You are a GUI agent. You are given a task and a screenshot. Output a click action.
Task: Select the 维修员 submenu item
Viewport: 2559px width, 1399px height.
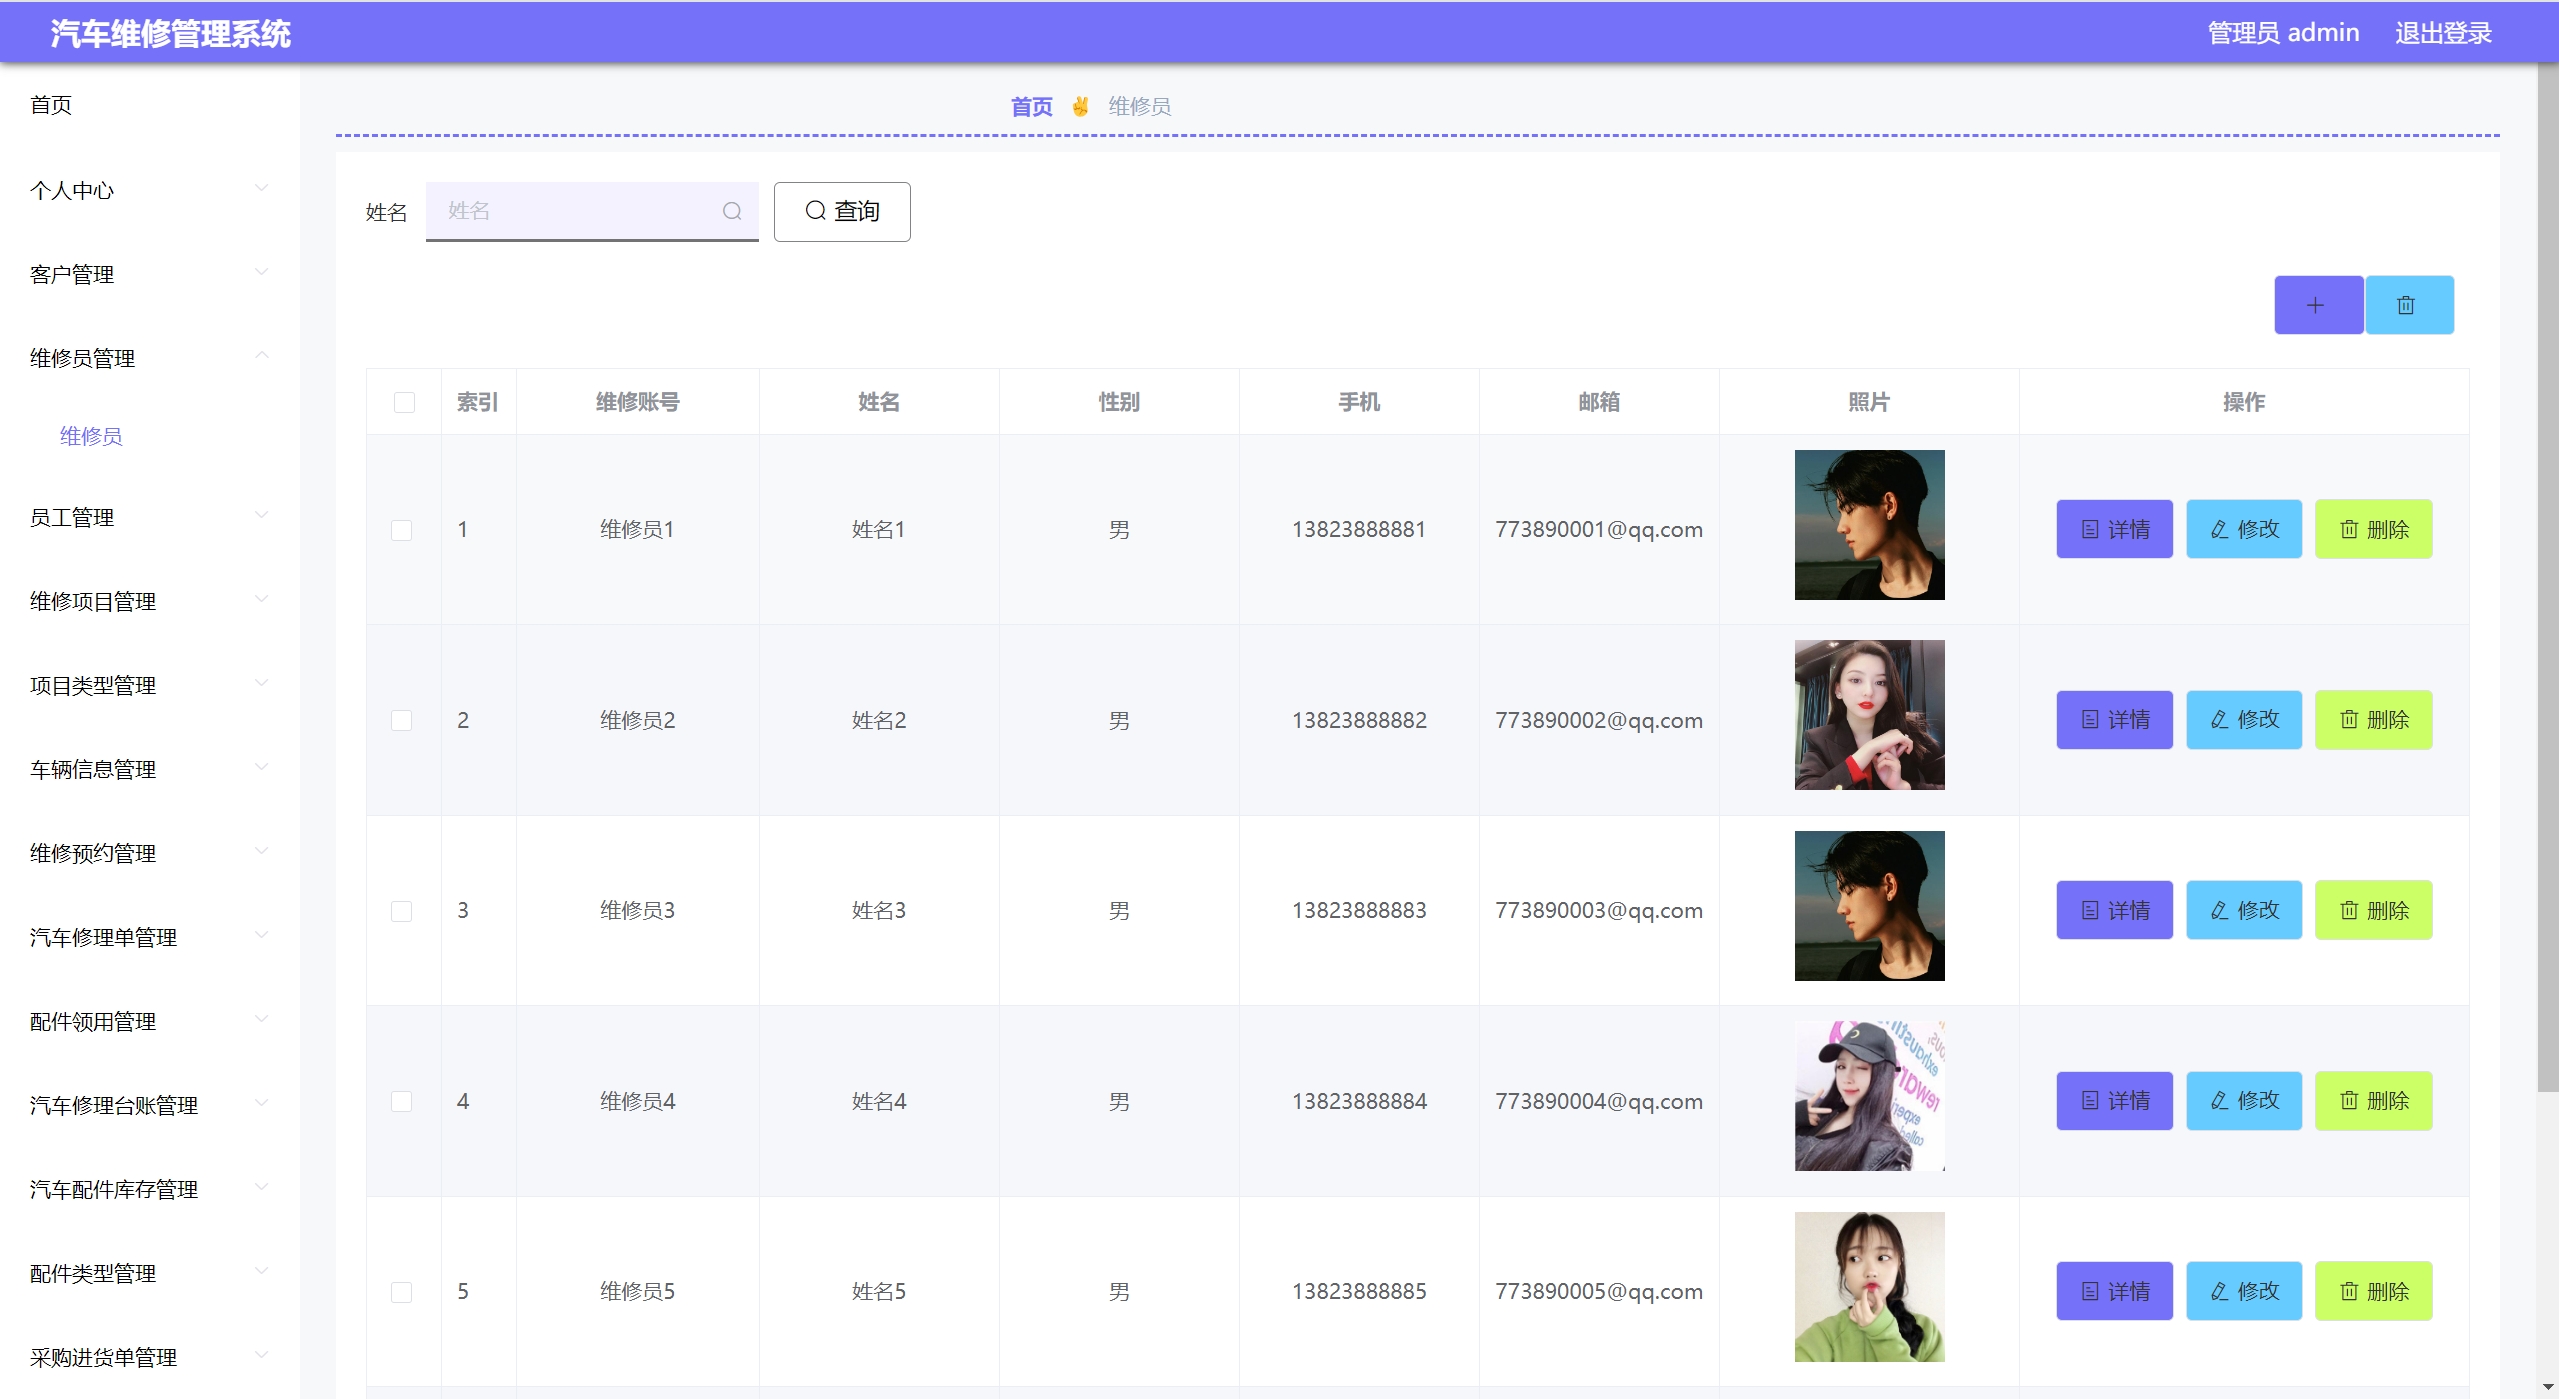point(91,436)
